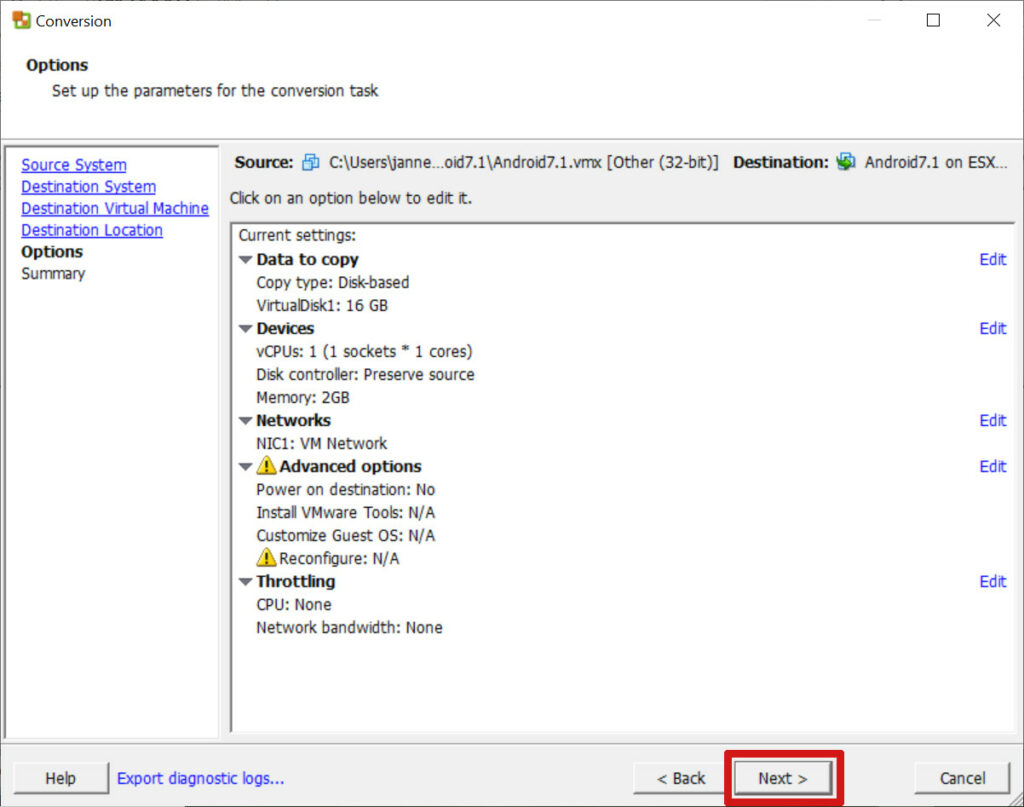
Task: Click the destination ESX server icon
Action: (846, 162)
